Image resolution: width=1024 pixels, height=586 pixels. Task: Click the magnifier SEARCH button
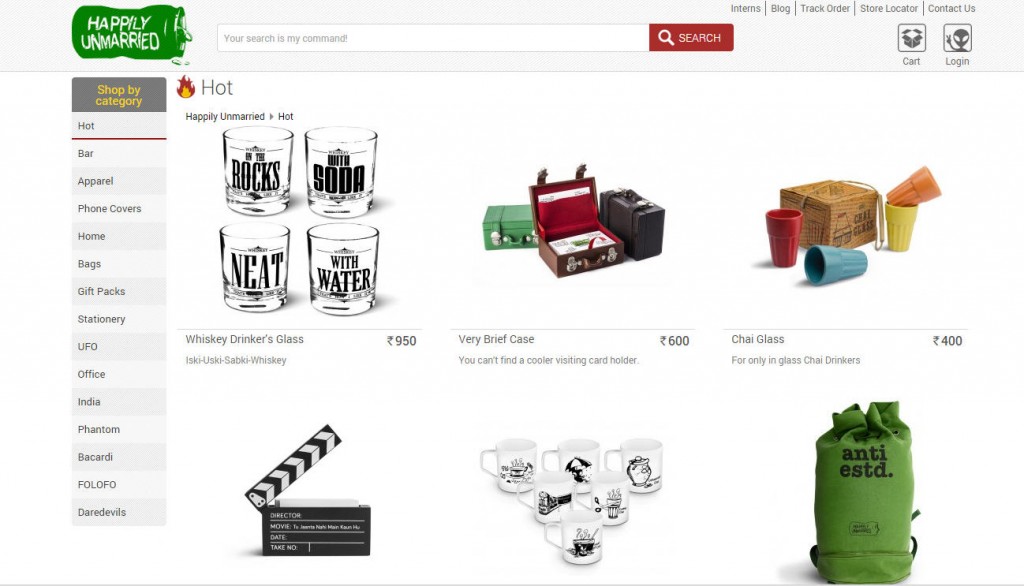[x=691, y=38]
